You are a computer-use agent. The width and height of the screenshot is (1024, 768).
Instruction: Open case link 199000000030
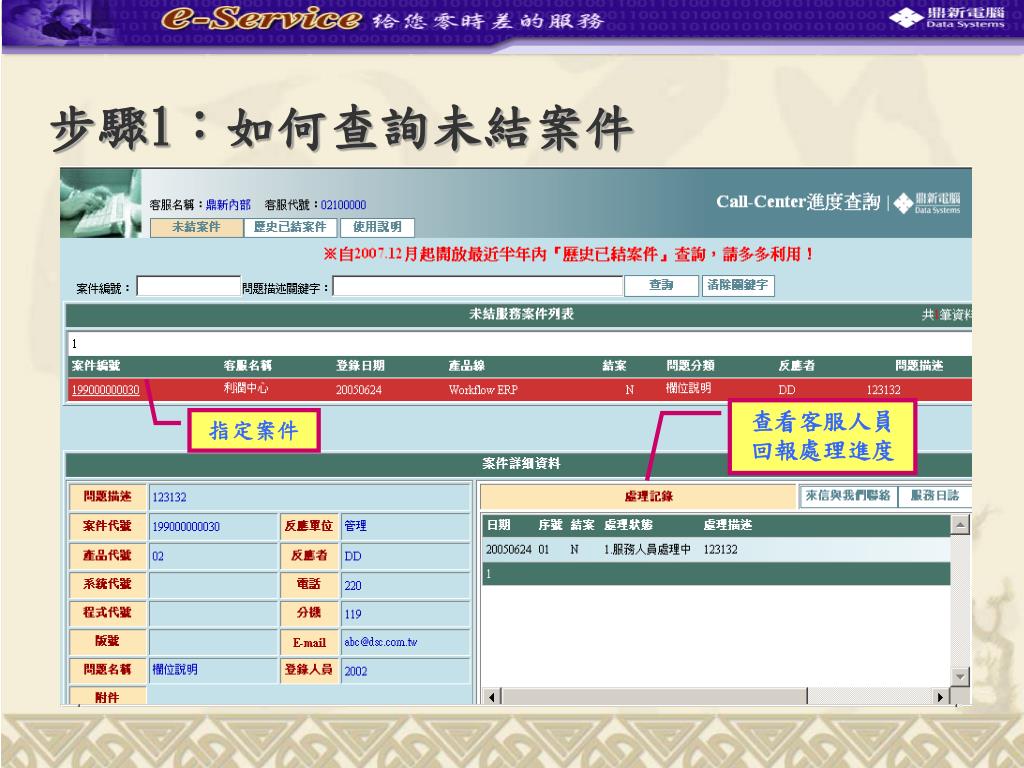coord(105,390)
